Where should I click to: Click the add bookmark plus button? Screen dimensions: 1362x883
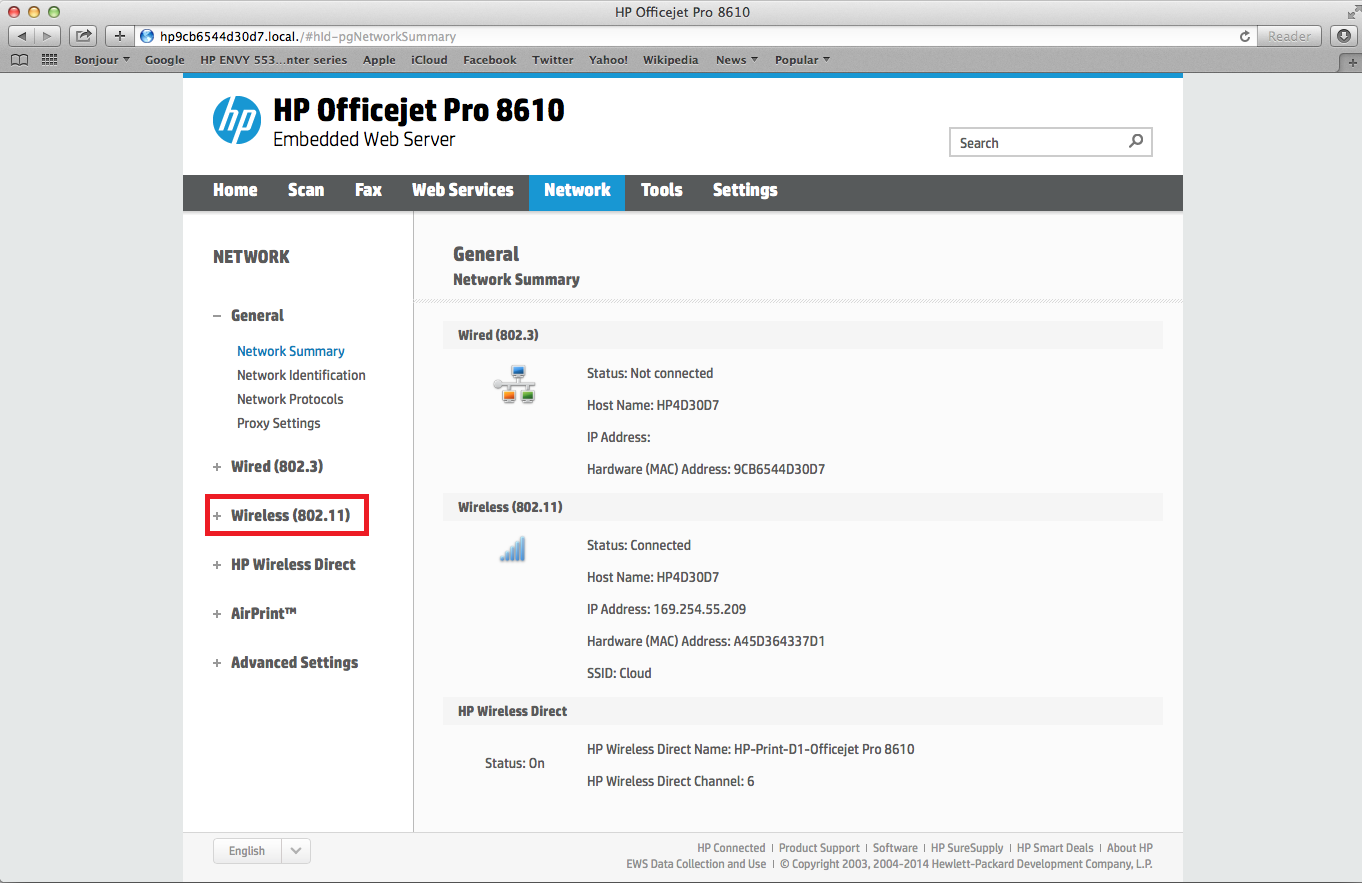(x=120, y=36)
